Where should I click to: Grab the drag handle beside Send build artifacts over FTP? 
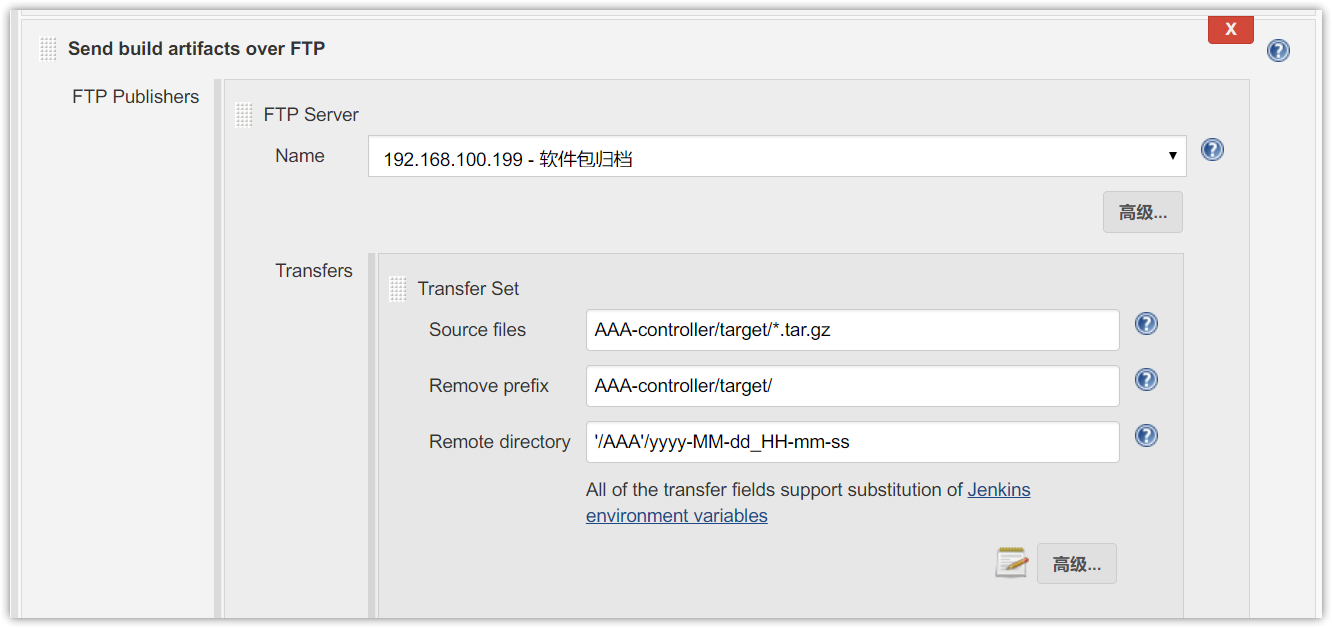(48, 49)
